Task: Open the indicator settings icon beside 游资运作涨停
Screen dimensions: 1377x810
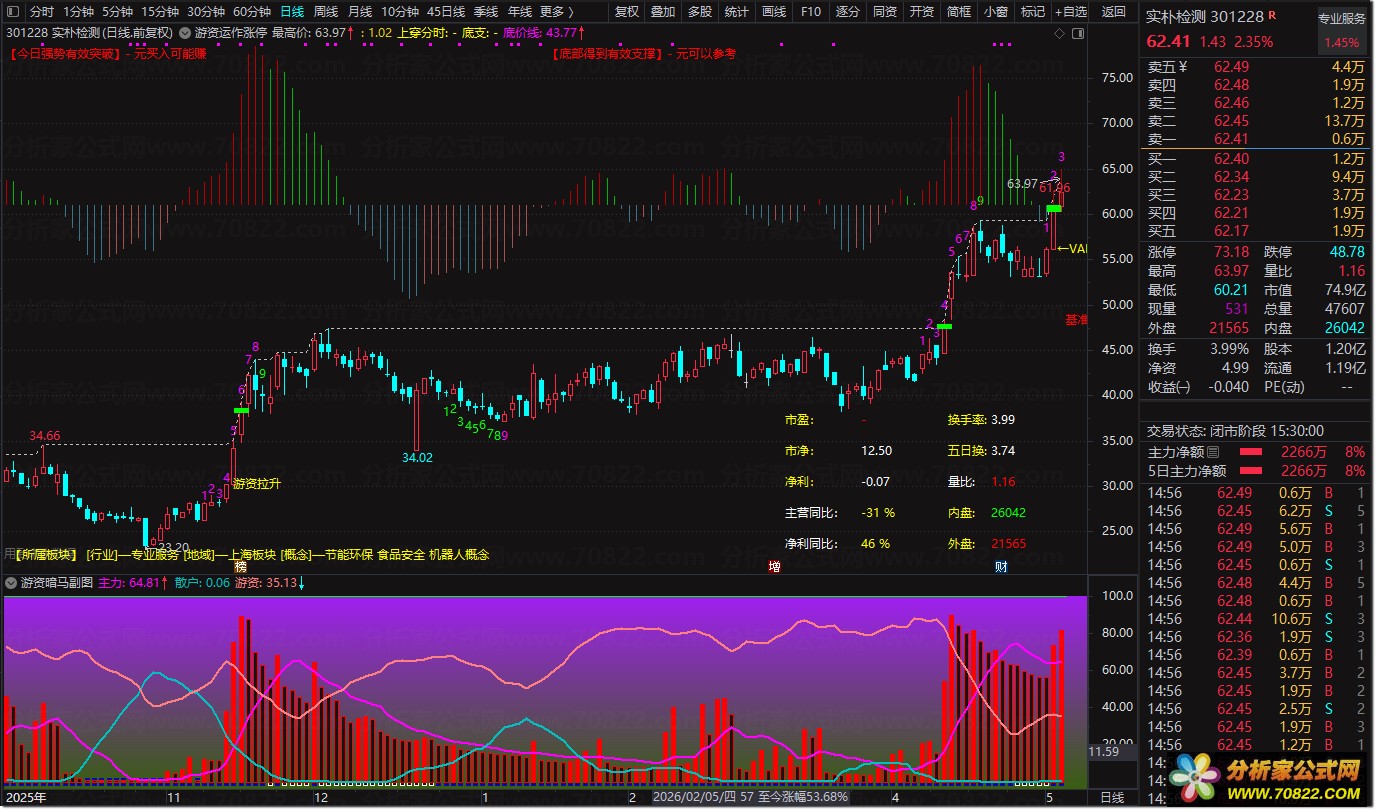Action: tap(185, 33)
